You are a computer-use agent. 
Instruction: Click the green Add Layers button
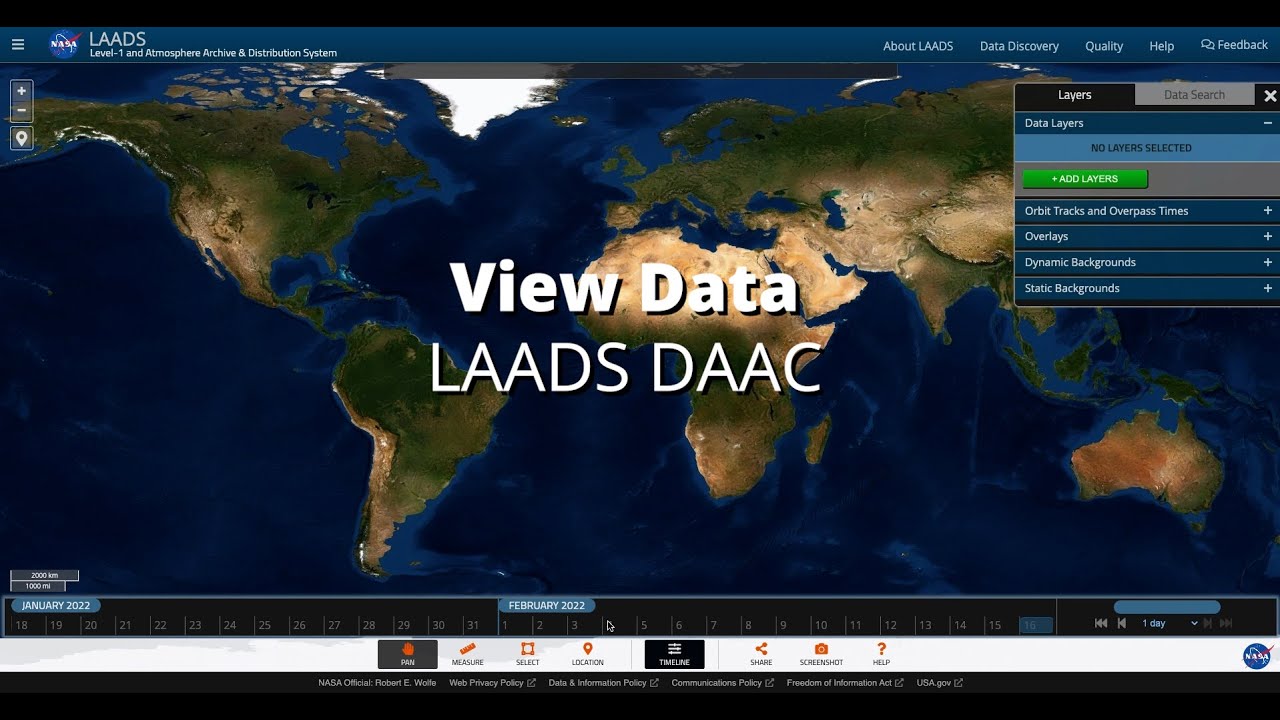1085,179
